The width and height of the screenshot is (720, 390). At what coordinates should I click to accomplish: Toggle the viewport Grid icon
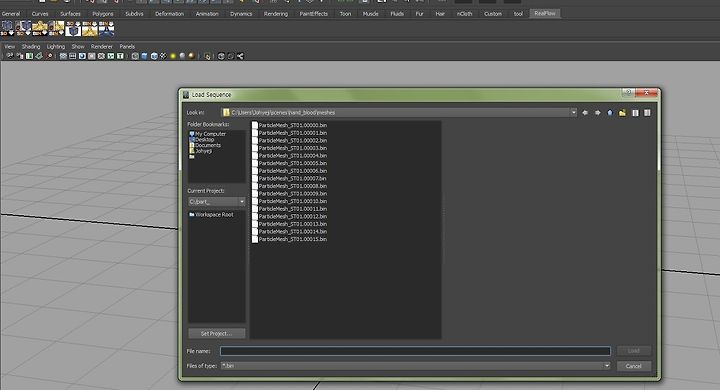63,56
